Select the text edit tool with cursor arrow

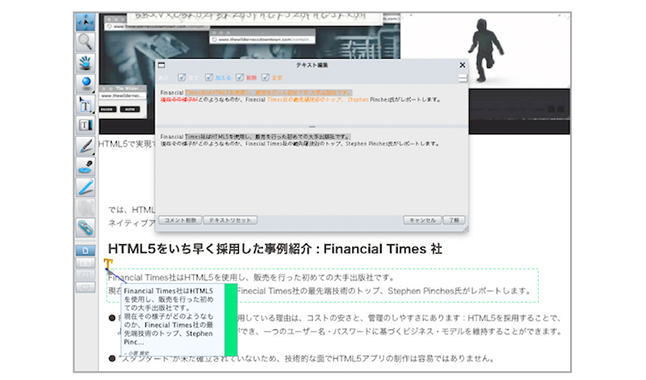point(85,105)
